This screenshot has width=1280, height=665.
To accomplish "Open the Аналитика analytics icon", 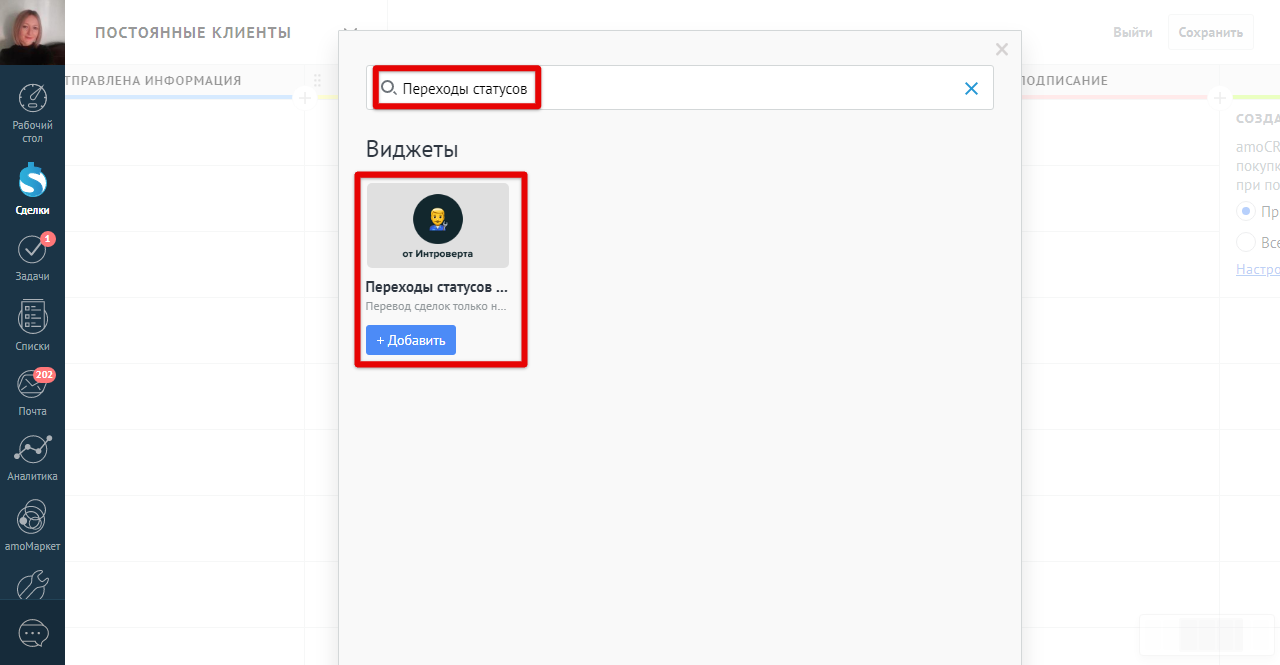I will [32, 457].
